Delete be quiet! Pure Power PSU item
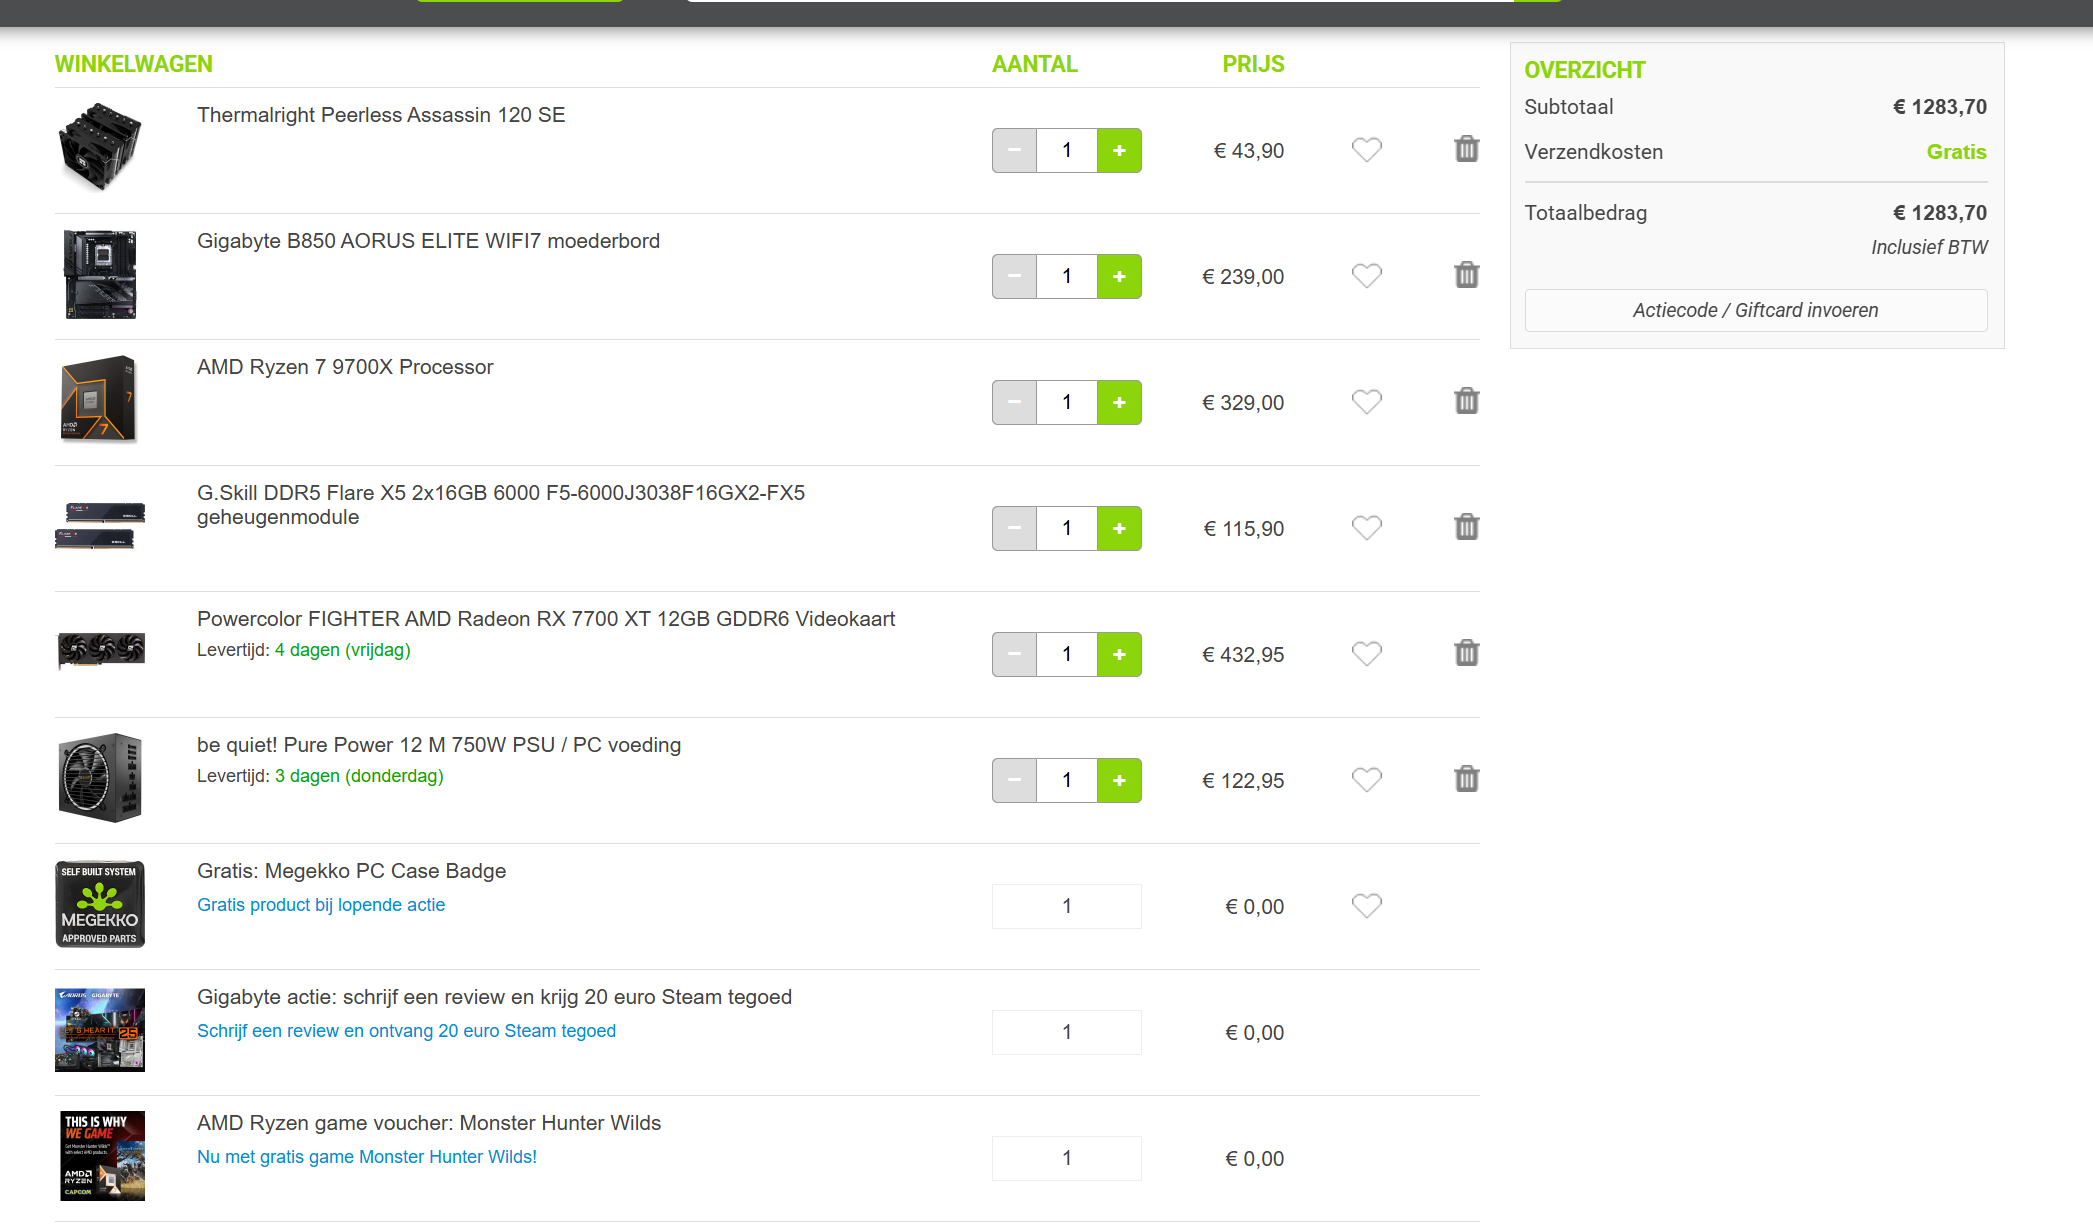The width and height of the screenshot is (2093, 1228). coord(1466,779)
